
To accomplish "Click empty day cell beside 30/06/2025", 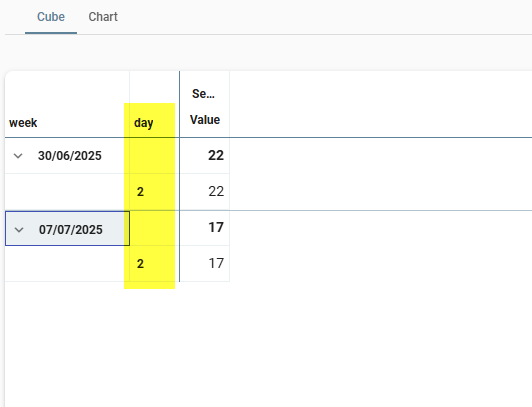I will 154,156.
